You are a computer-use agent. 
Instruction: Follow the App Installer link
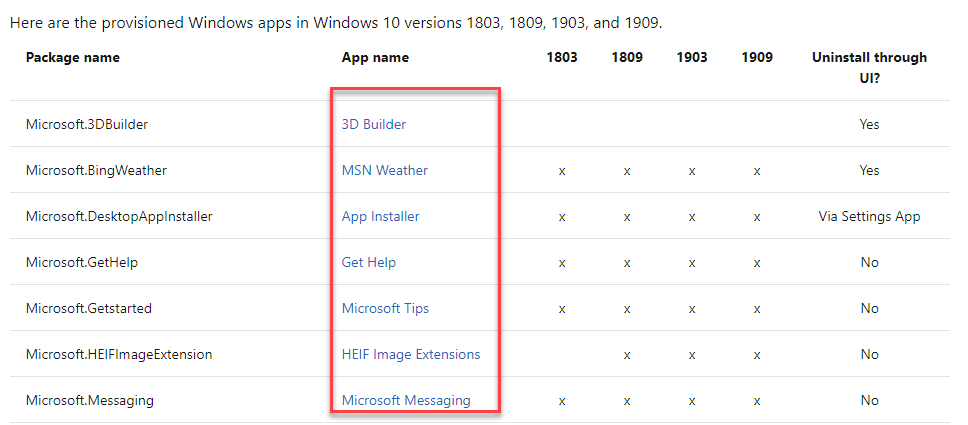(380, 216)
